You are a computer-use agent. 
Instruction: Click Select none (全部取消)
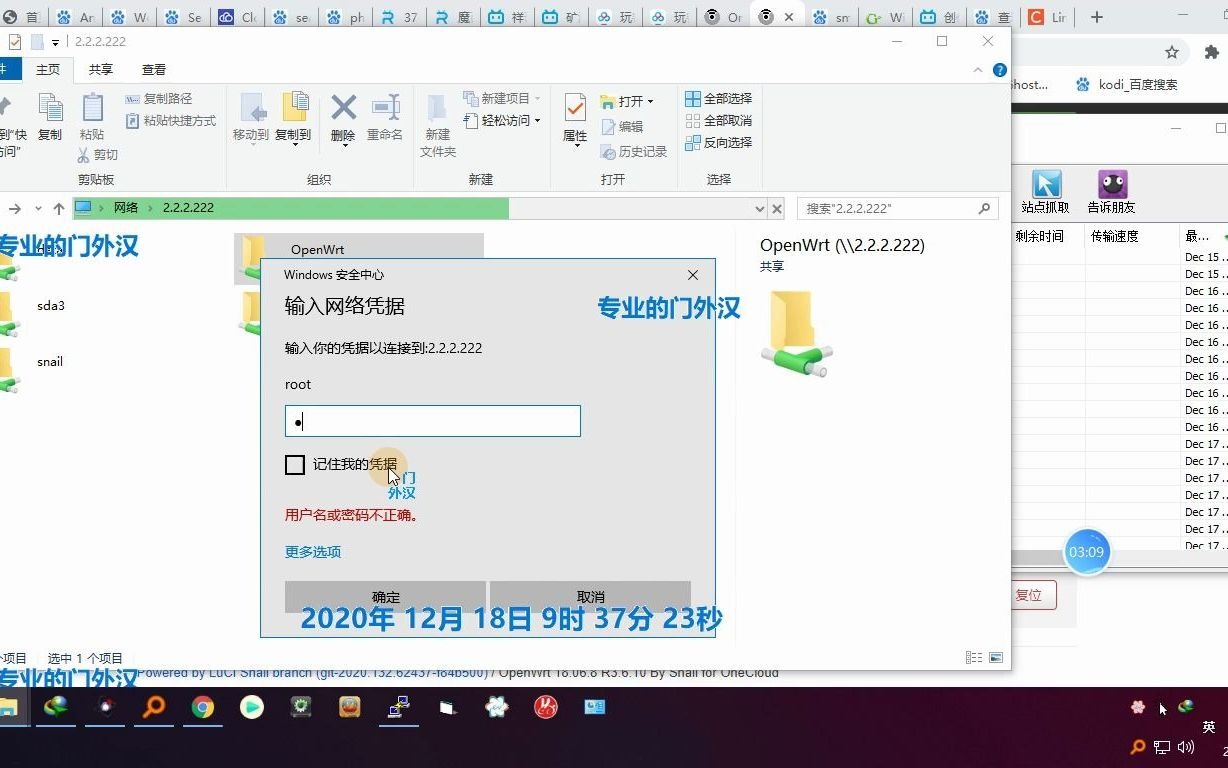pos(718,121)
